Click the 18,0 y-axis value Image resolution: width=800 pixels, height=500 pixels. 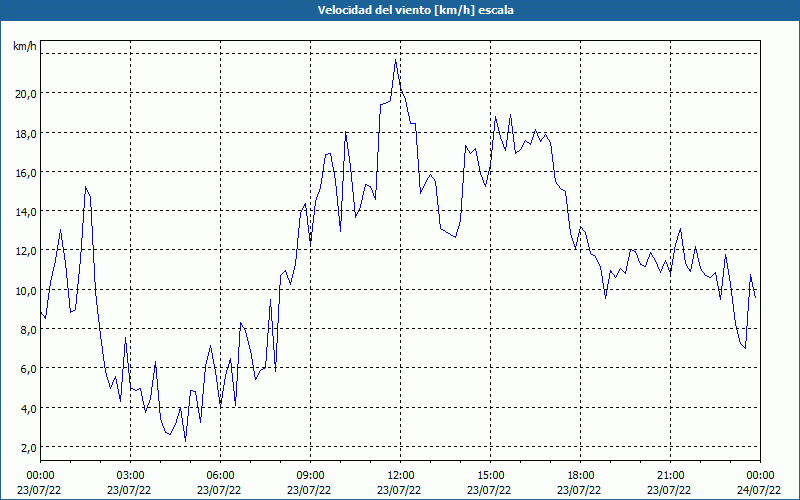(x=26, y=133)
